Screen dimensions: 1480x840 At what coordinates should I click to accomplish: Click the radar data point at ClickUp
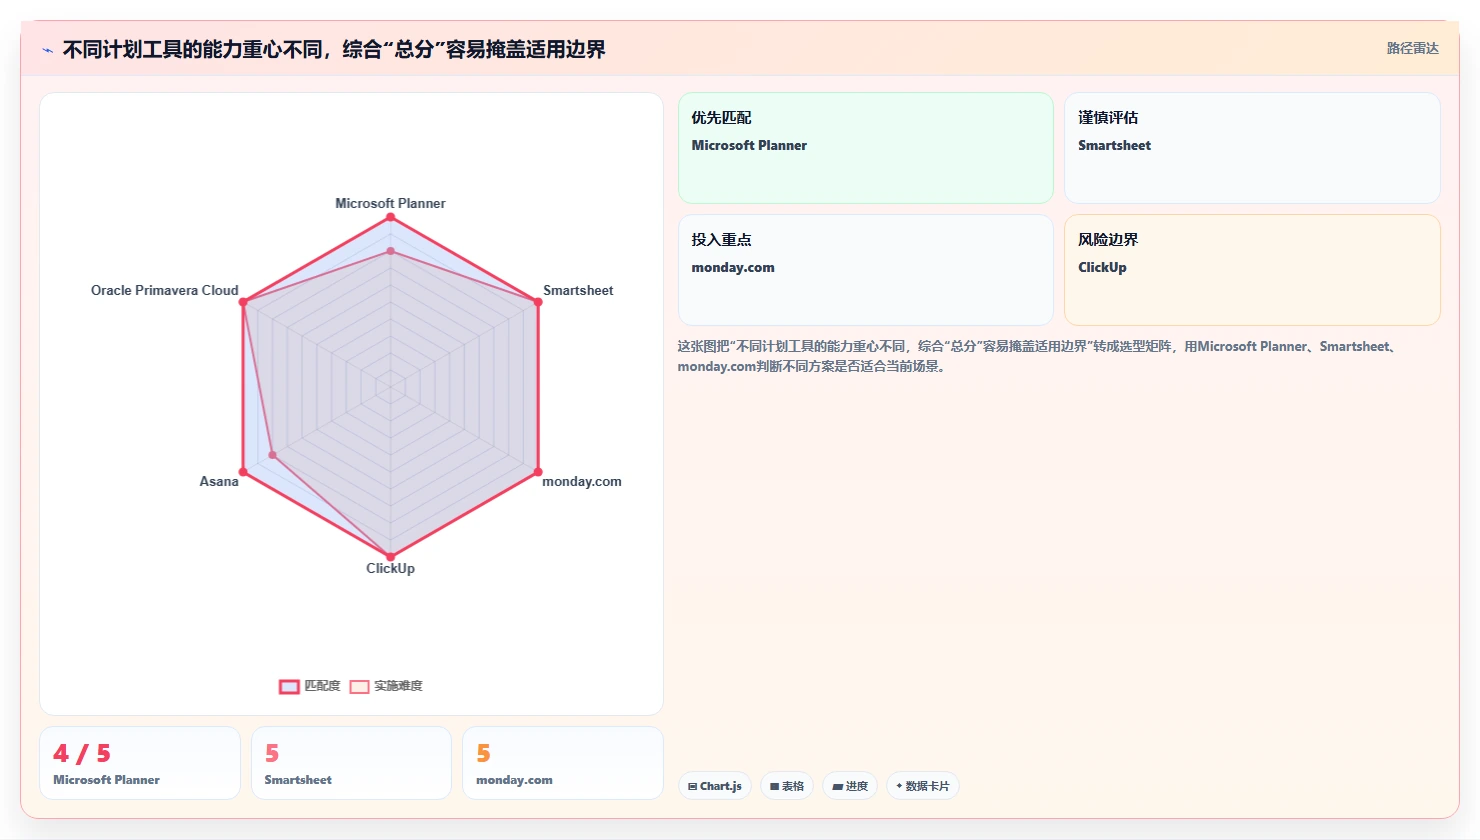390,557
